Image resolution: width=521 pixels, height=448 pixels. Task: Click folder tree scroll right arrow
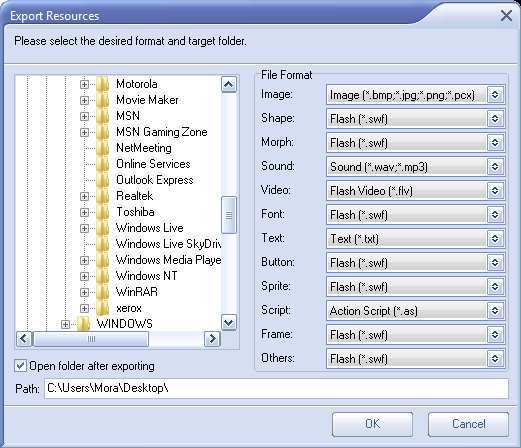212,339
